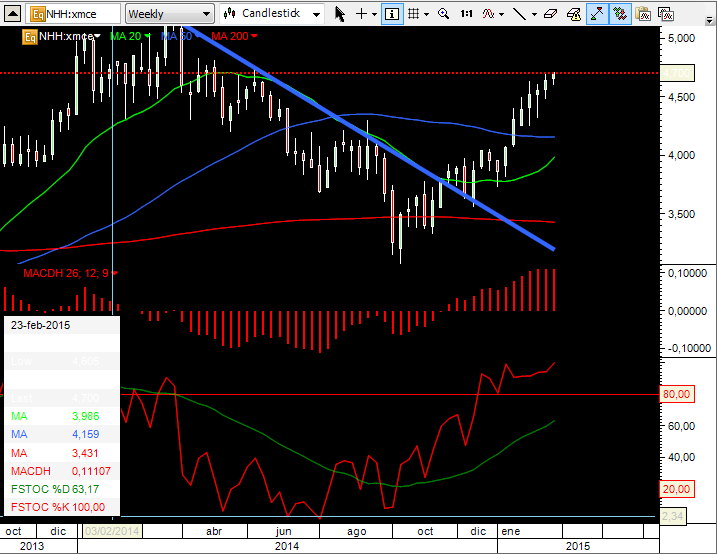Click the FSTOC %D 63,17 row
The width and height of the screenshot is (717, 554).
(62, 489)
